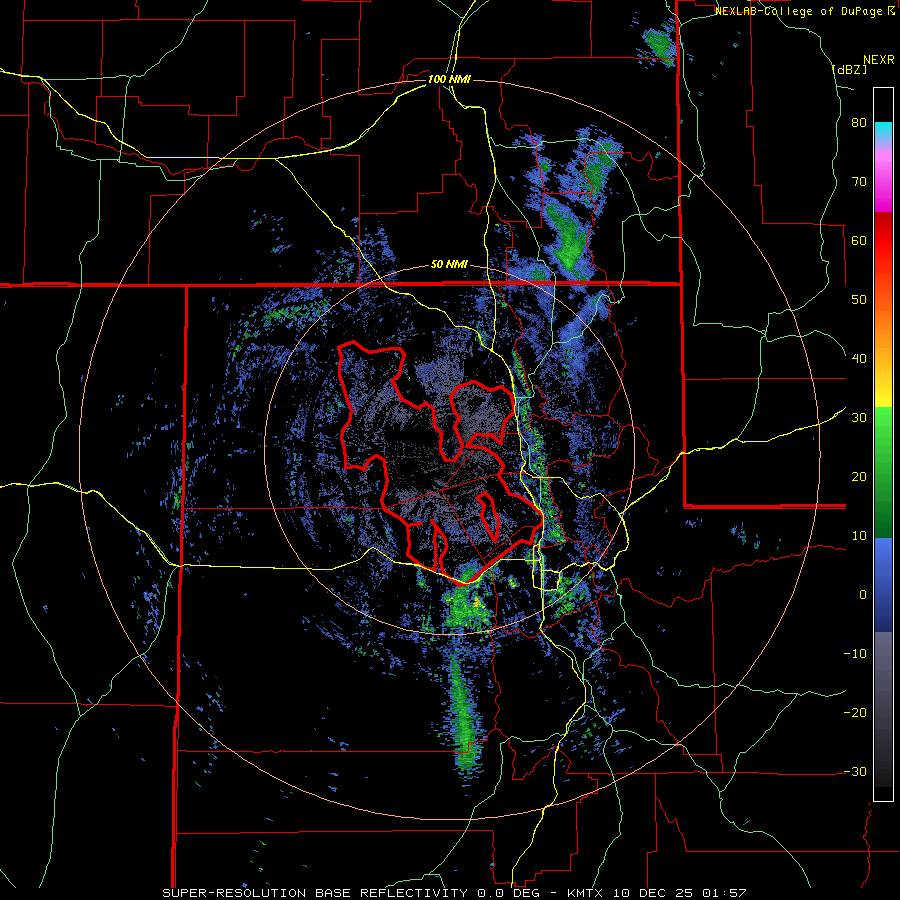Click the -30 value on the dBZ scale

855,771
